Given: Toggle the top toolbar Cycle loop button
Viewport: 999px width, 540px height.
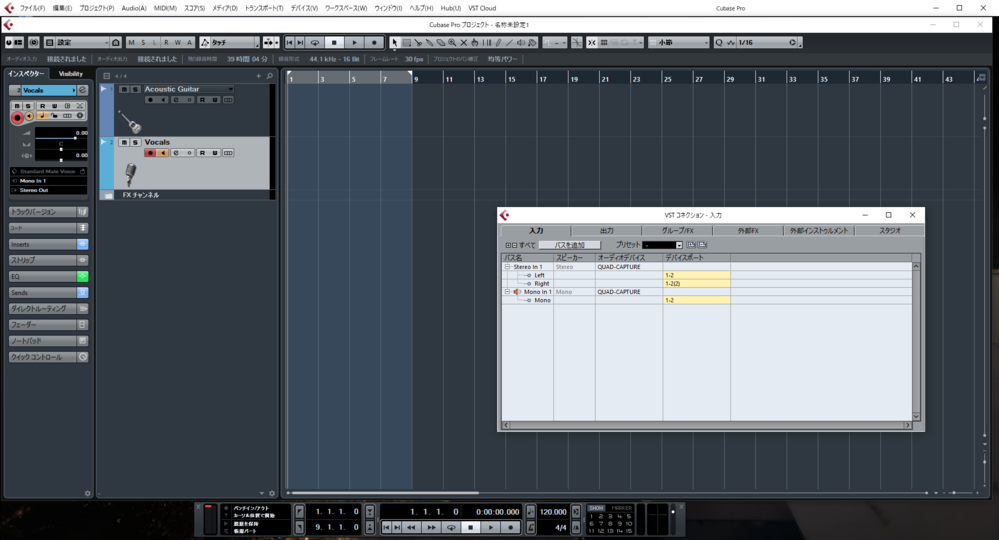Looking at the screenshot, I should [315, 43].
